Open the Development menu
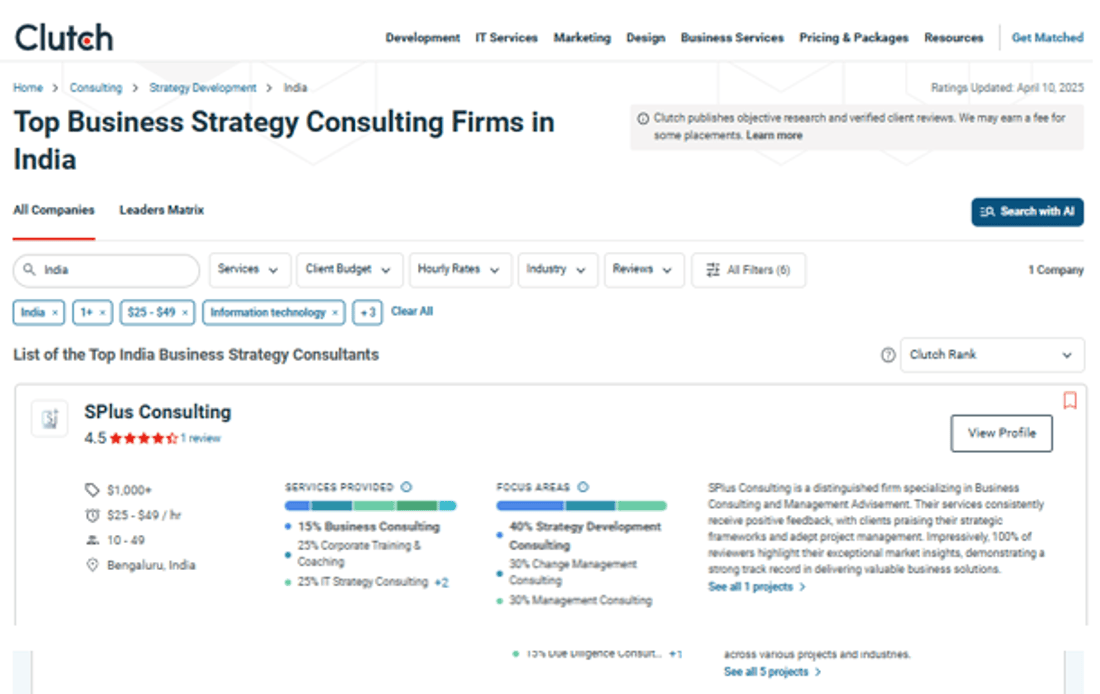The image size is (1100, 694). 422,38
